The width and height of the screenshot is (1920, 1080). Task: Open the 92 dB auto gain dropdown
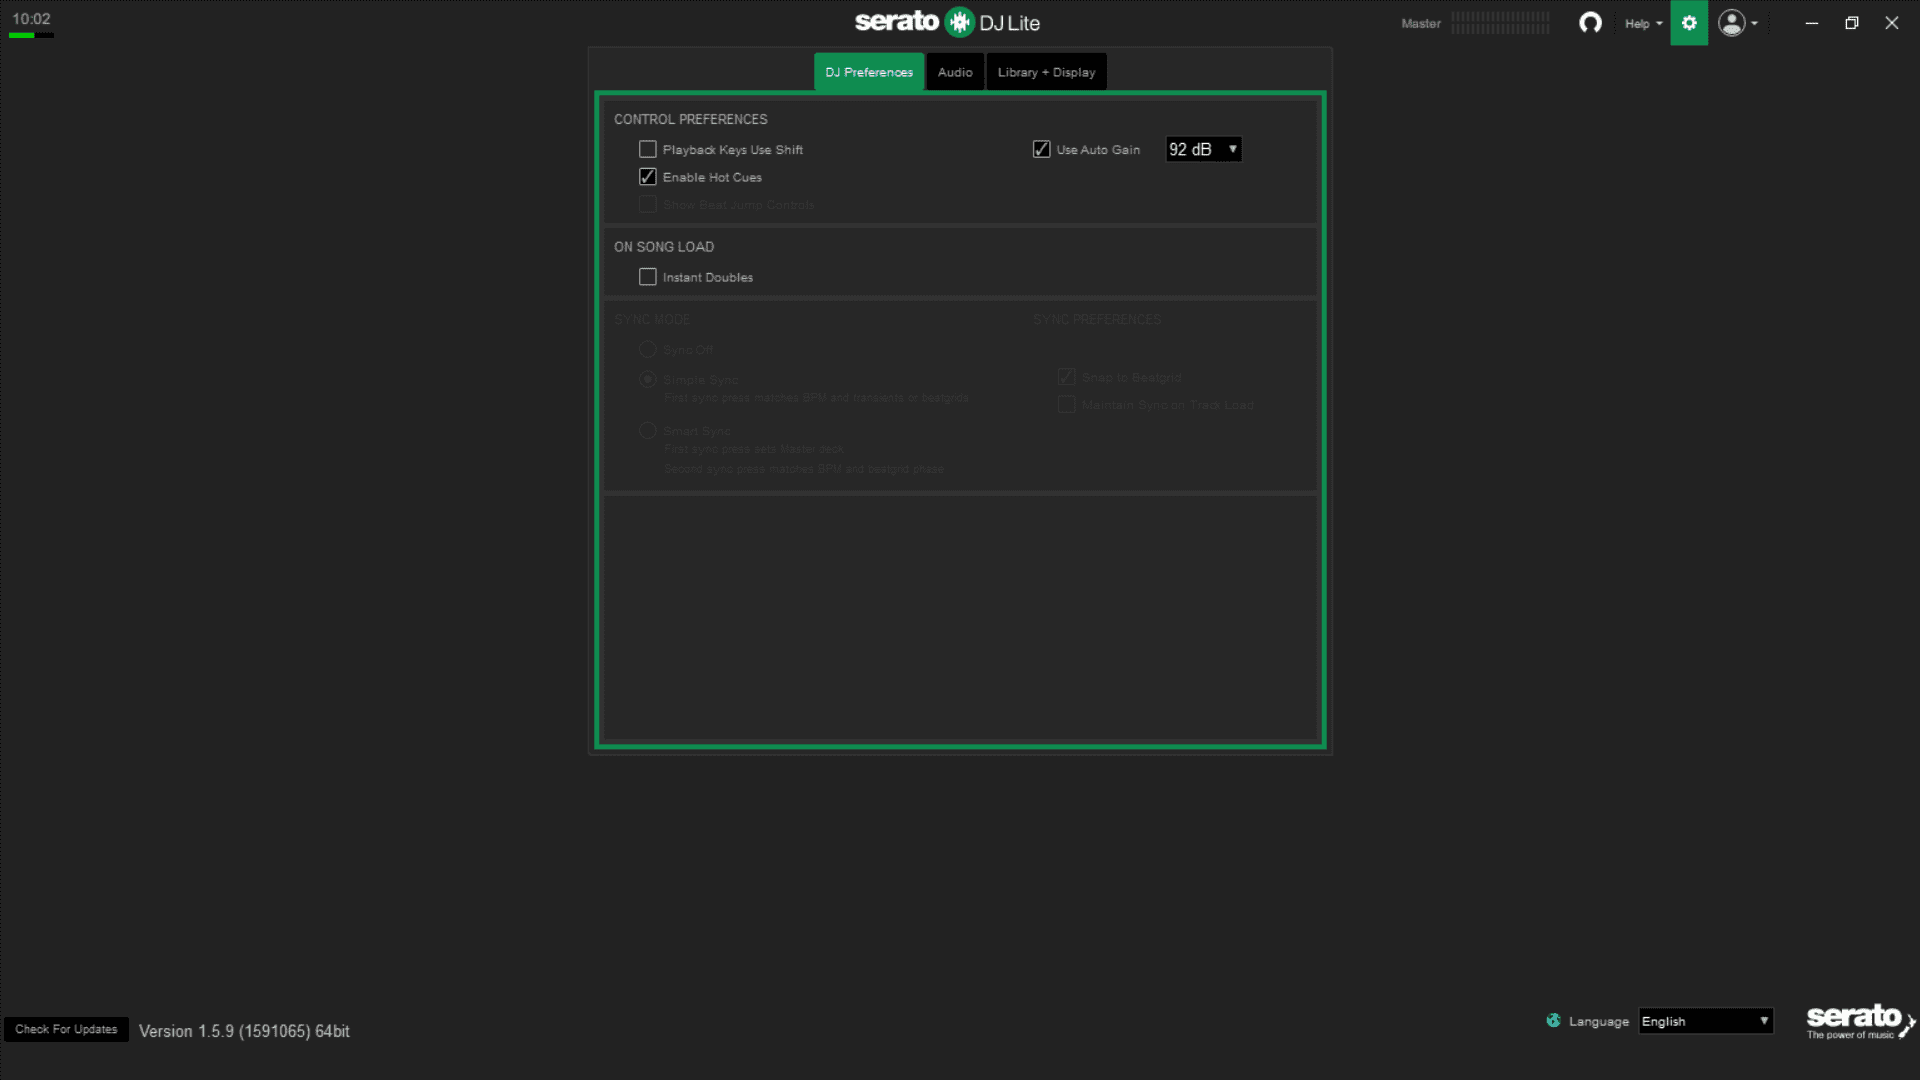pos(1203,149)
